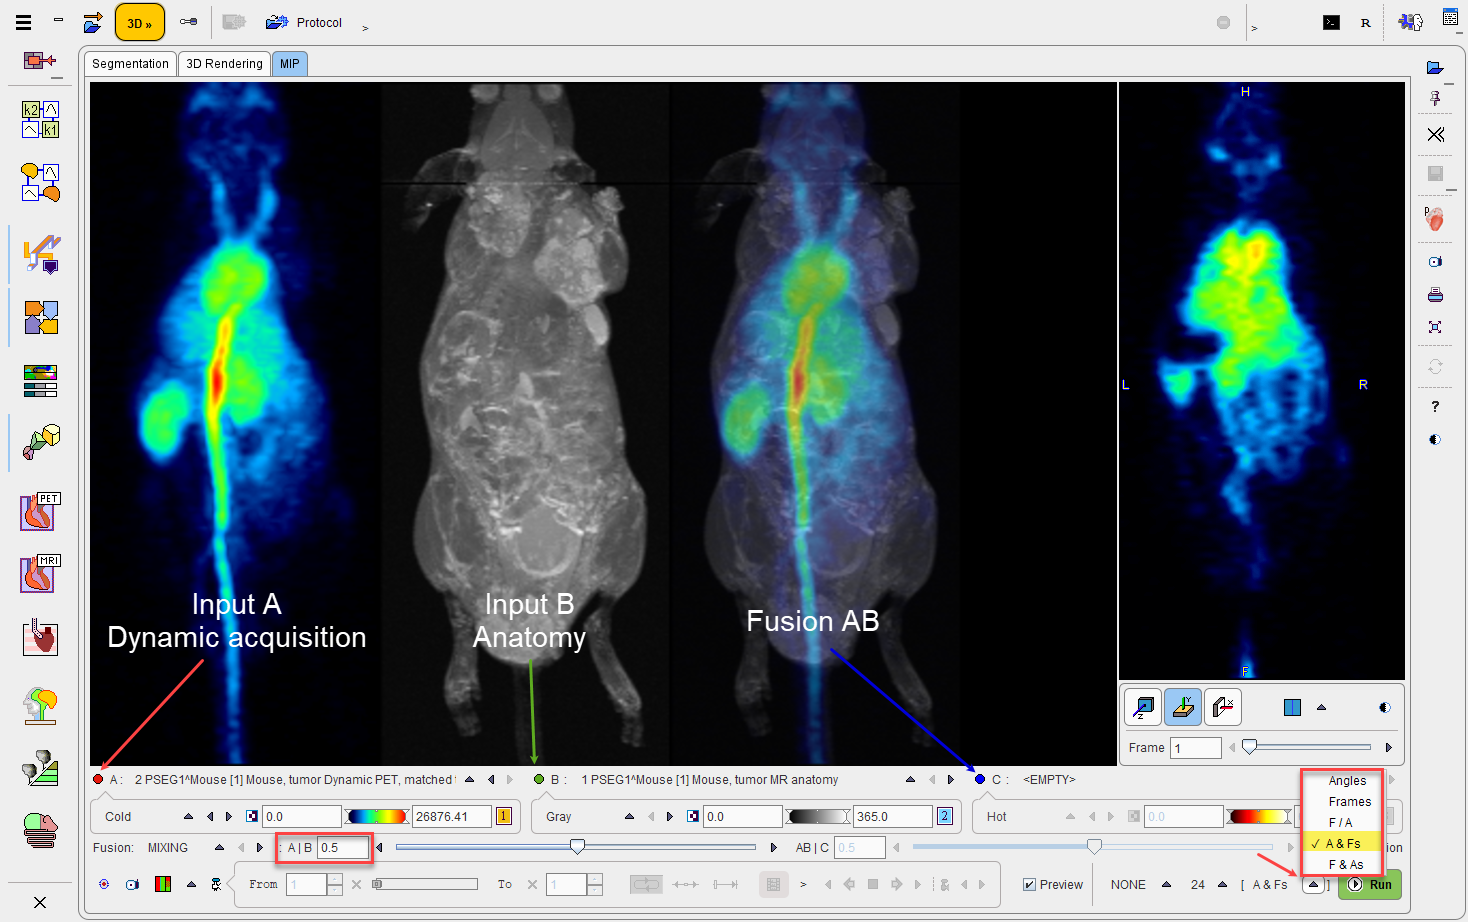Select the X-axis projection plane button

[1223, 707]
